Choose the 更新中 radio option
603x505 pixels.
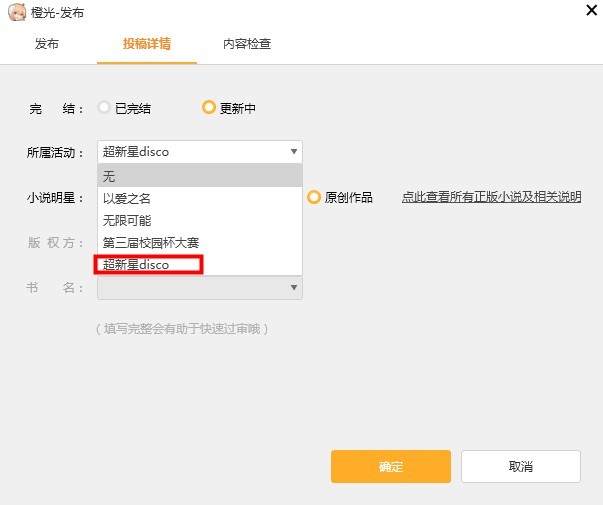click(x=209, y=108)
